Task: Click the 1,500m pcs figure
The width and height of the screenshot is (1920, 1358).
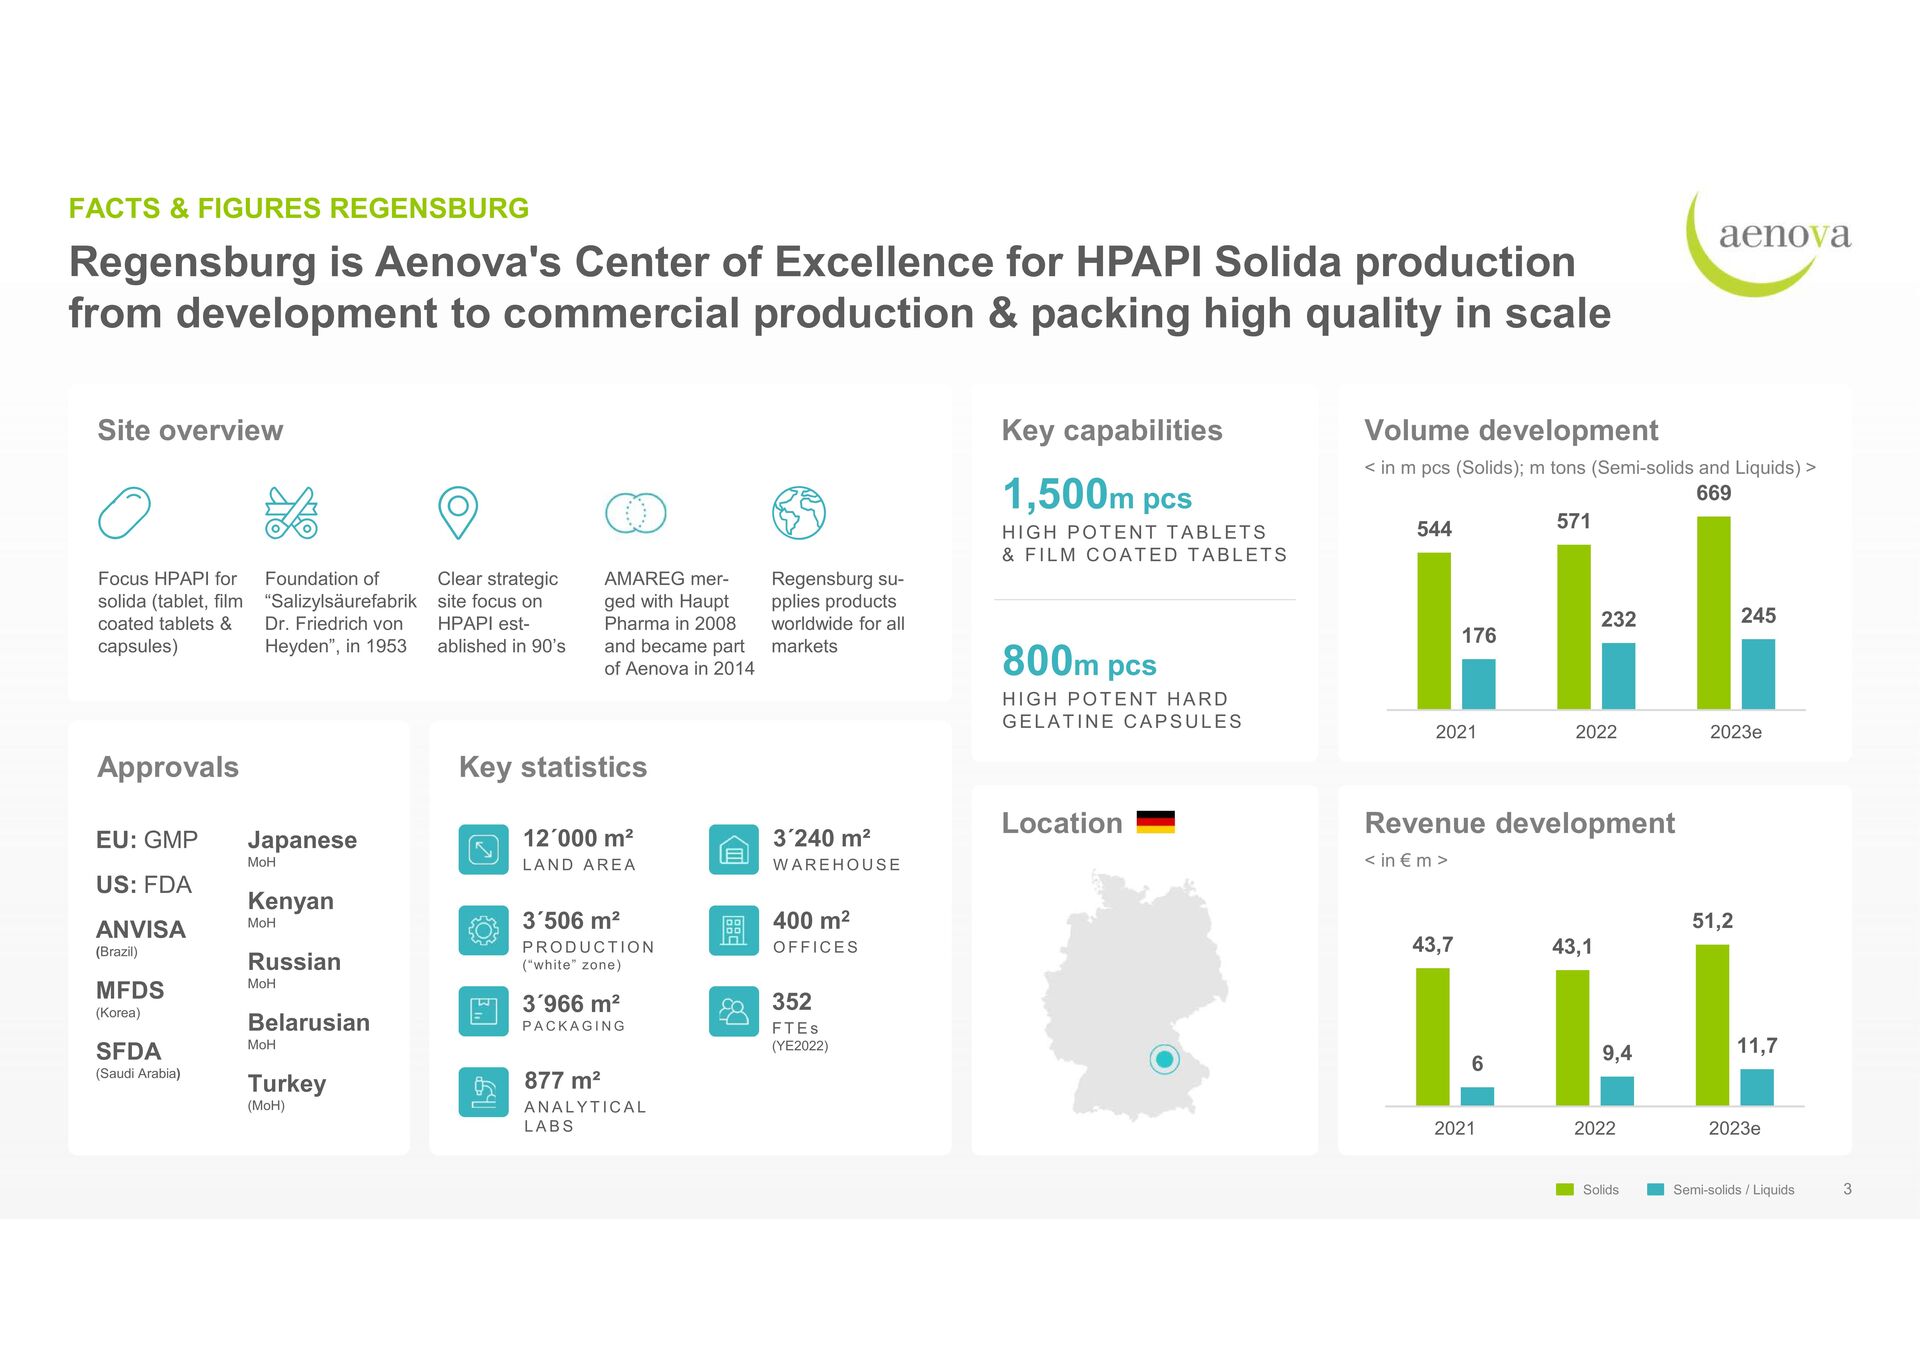Action: pyautogui.click(x=1097, y=494)
